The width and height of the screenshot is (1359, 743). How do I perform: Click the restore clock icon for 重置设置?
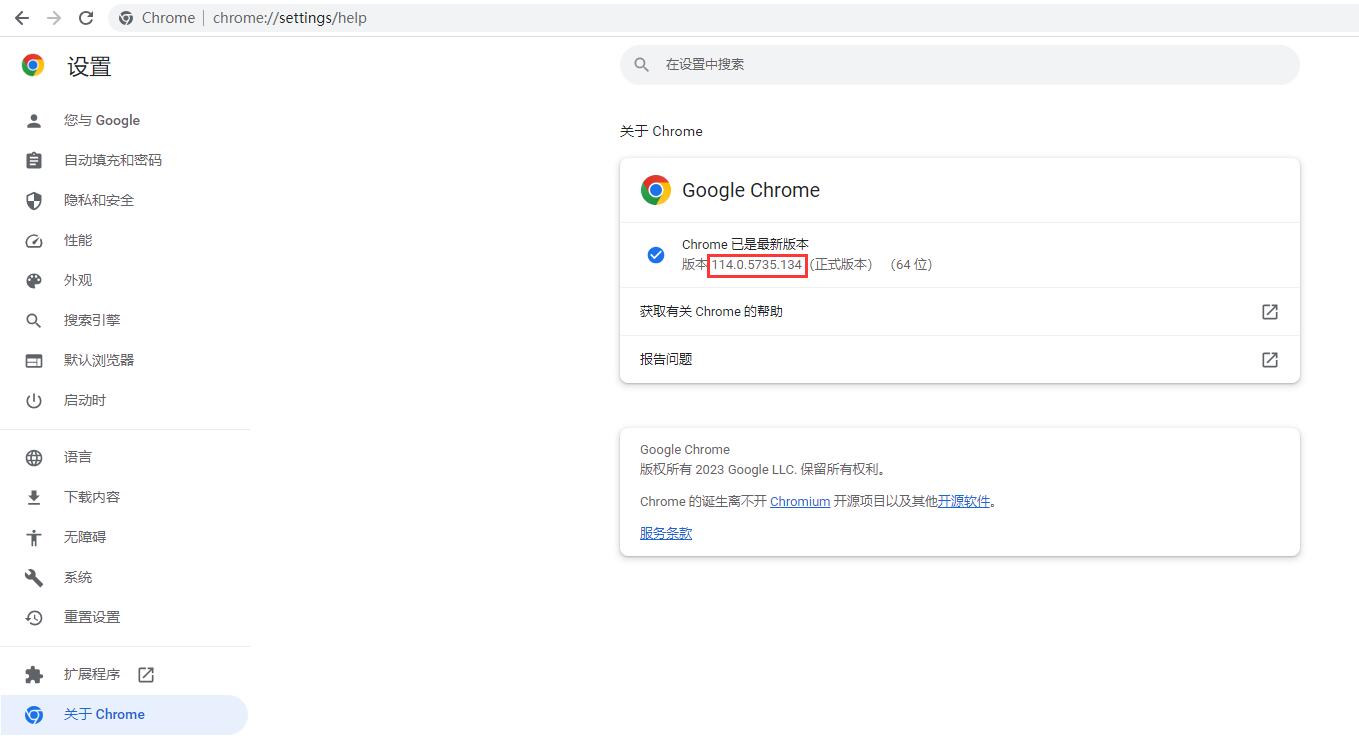tap(34, 617)
